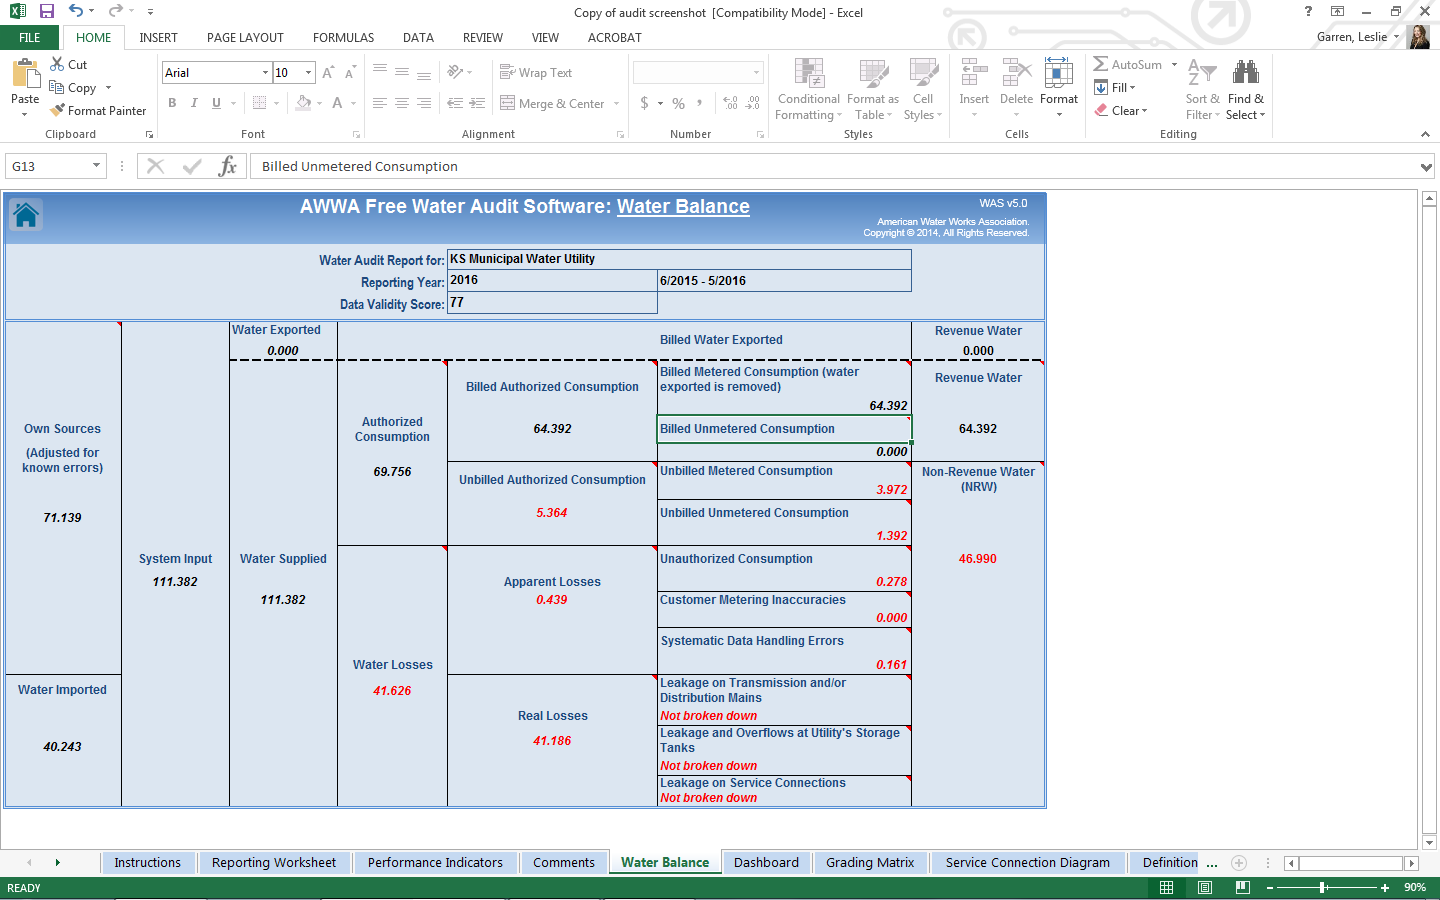The height and width of the screenshot is (900, 1440).
Task: Increase decimal places
Action: point(730,103)
